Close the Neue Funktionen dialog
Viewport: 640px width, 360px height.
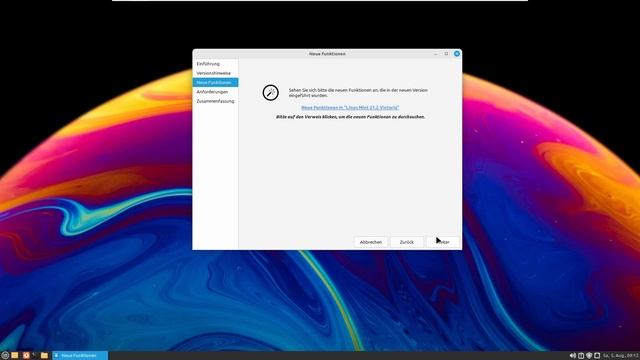pyautogui.click(x=457, y=54)
